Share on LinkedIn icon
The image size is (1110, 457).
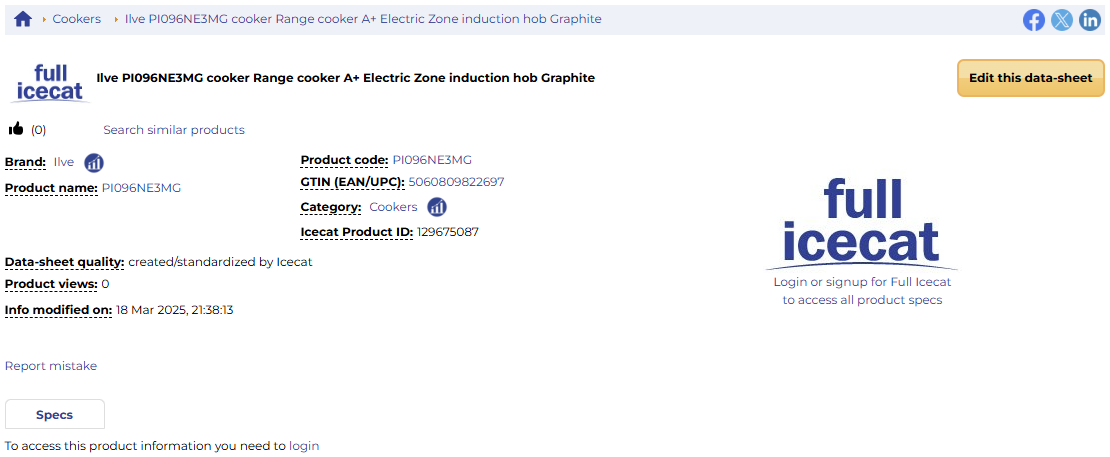pos(1089,20)
